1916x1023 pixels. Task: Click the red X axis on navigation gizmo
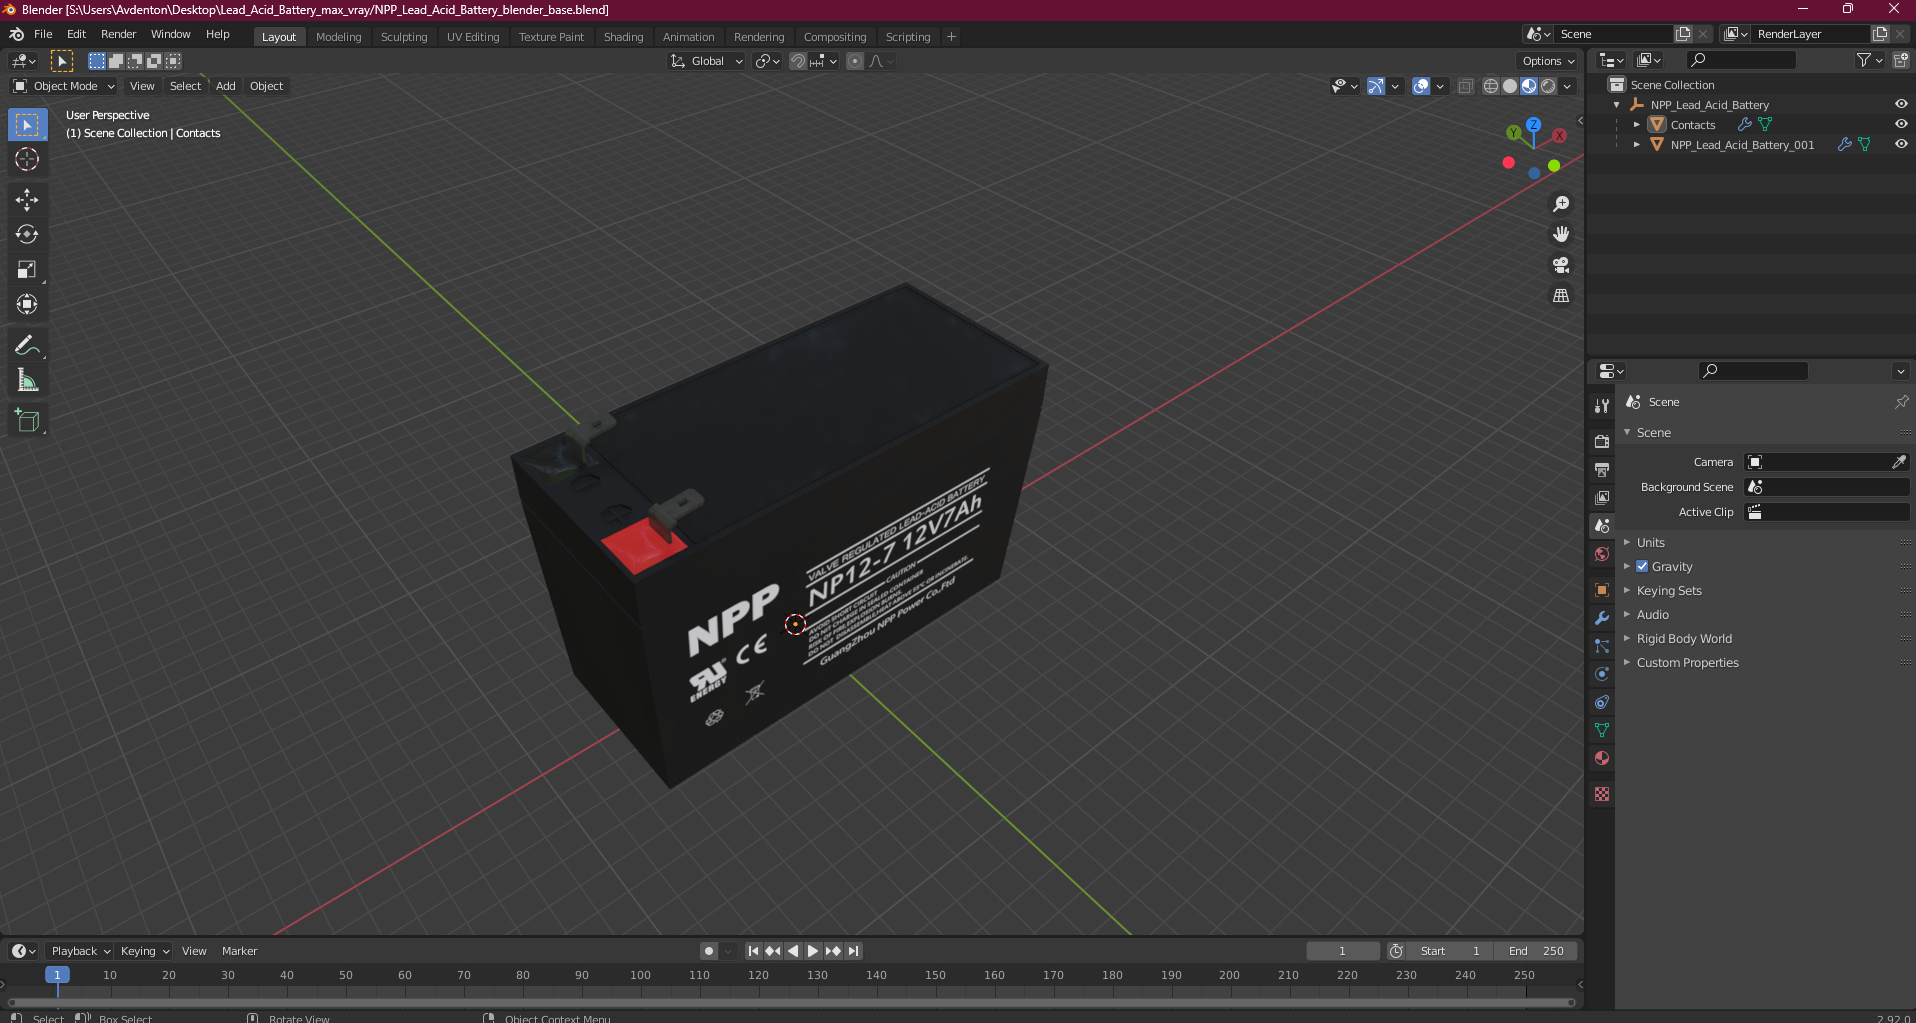(1559, 135)
